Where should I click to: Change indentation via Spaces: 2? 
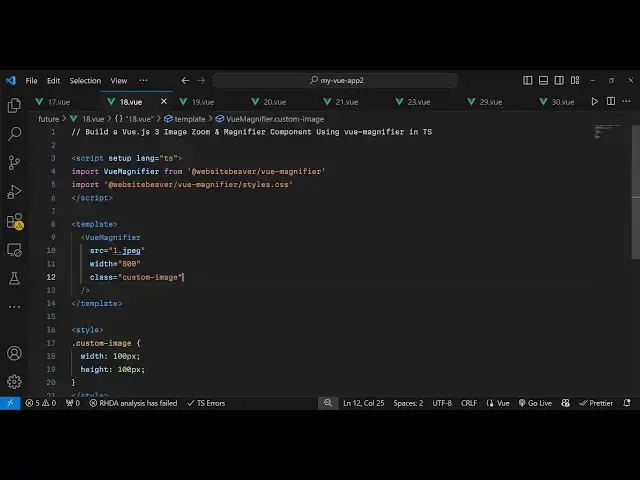[x=408, y=403]
